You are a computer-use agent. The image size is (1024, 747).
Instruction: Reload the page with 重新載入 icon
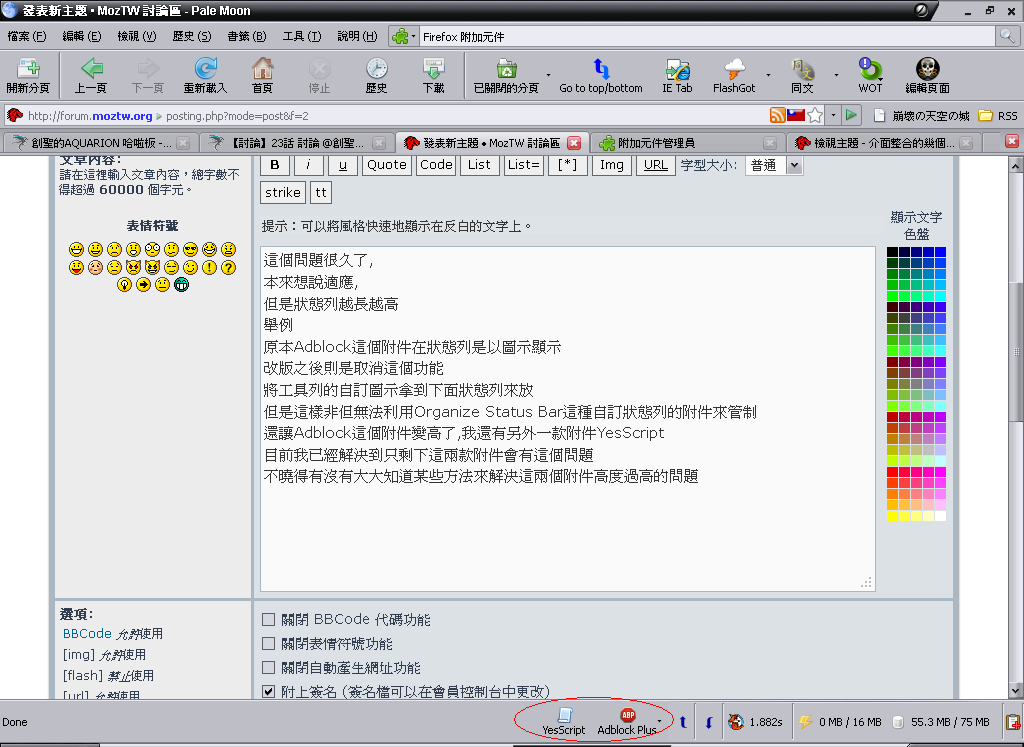tap(205, 75)
